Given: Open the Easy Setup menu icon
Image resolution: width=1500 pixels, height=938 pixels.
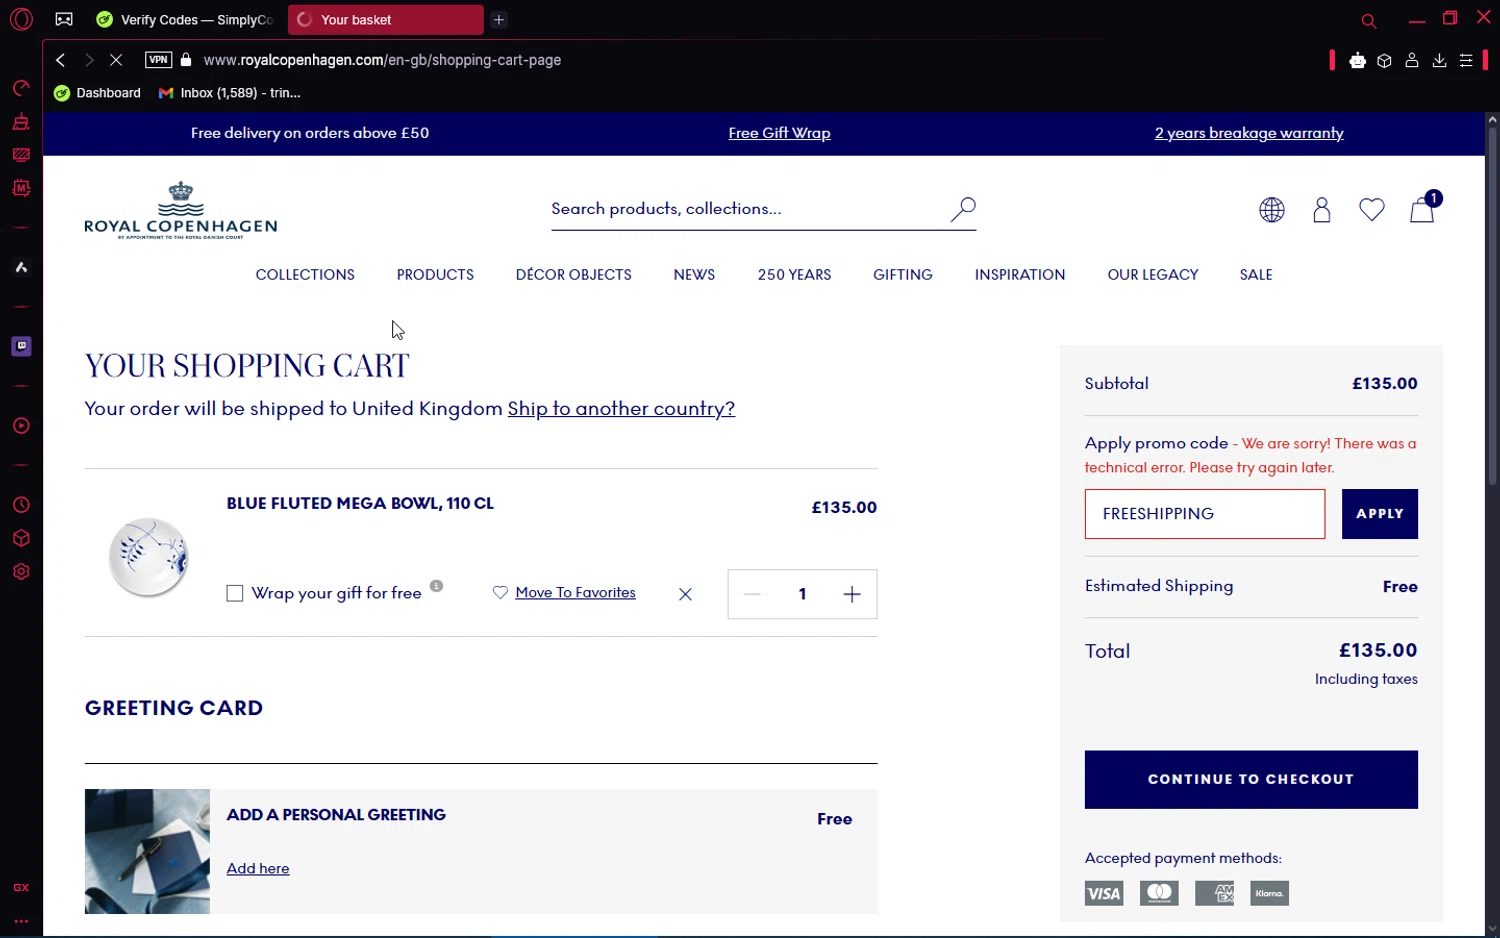Looking at the screenshot, I should click(x=1466, y=60).
